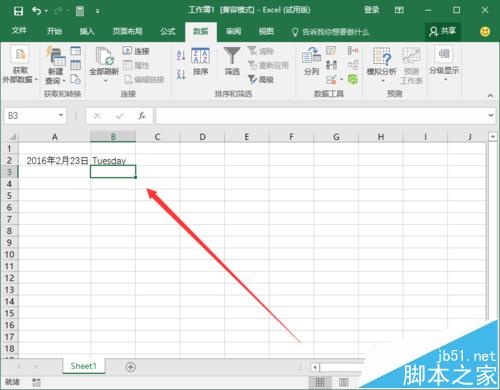This screenshot has height=390, width=500.
Task: Open 分级显示 (Outline) dropdown
Action: tap(444, 64)
